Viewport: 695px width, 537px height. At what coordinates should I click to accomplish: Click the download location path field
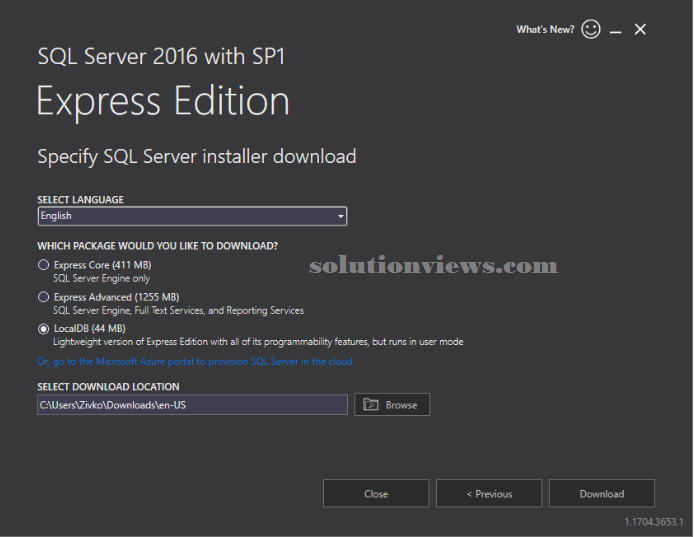pos(192,405)
